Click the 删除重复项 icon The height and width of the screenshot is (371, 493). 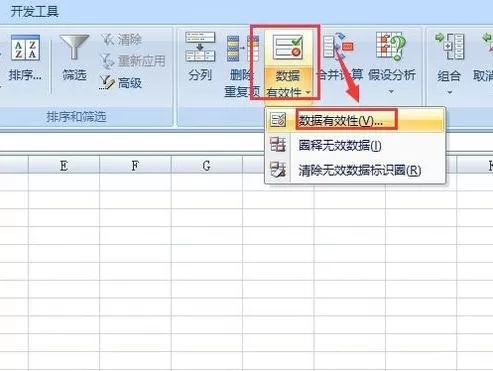point(243,49)
